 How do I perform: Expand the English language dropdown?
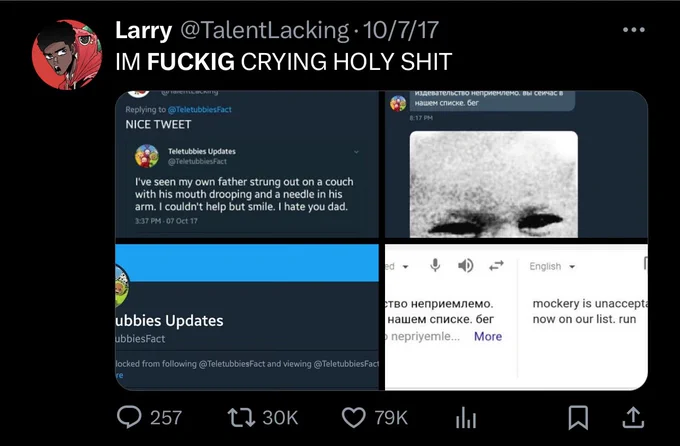point(552,266)
